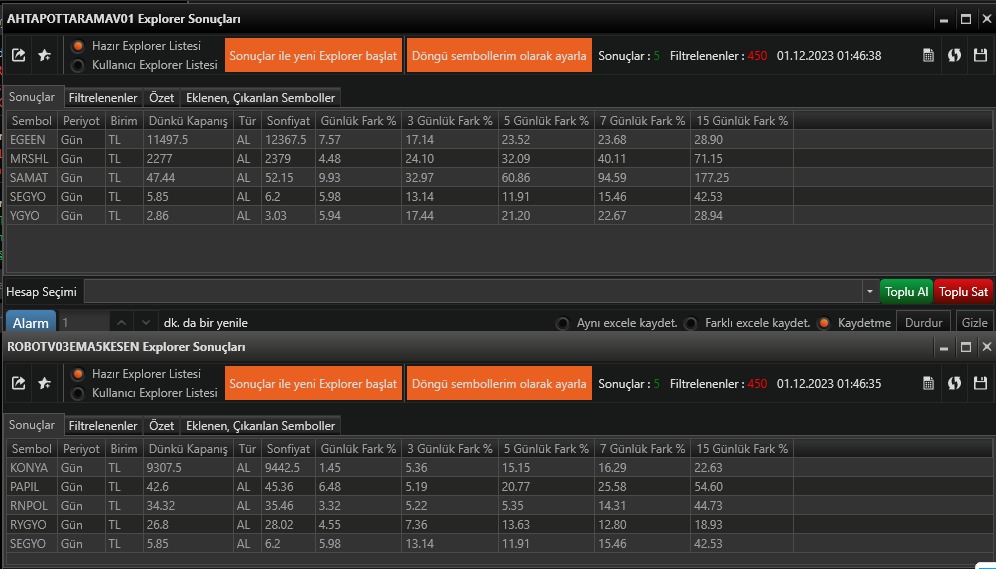Decrease refresh minutes with down arrow
The width and height of the screenshot is (996, 569).
click(145, 323)
